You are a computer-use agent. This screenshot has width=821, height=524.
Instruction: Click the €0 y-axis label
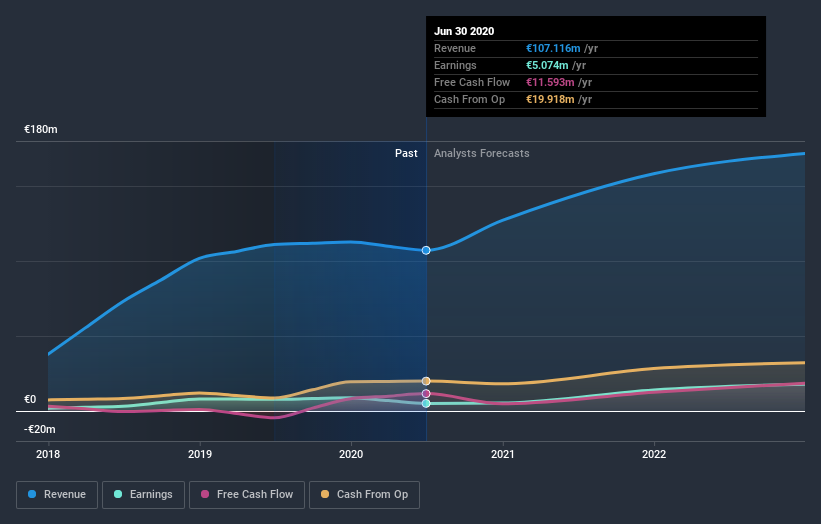[x=30, y=399]
